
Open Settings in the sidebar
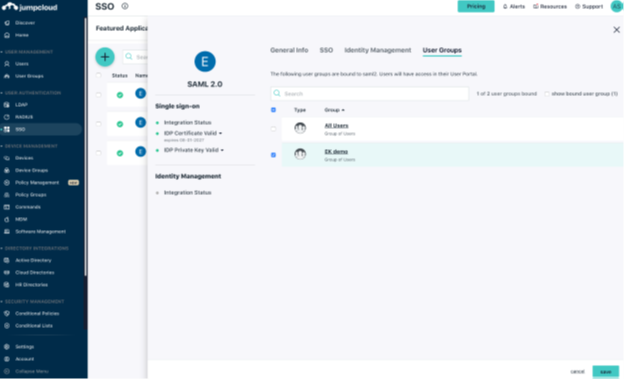point(24,347)
